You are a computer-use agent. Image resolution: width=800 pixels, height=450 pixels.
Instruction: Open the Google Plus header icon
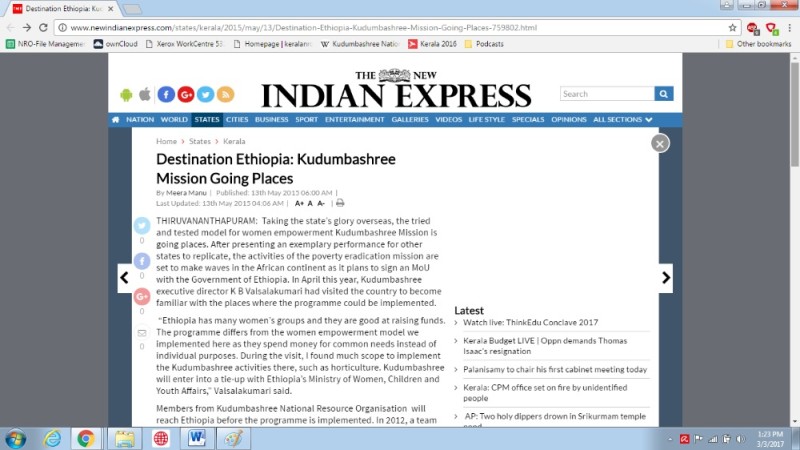click(186, 94)
